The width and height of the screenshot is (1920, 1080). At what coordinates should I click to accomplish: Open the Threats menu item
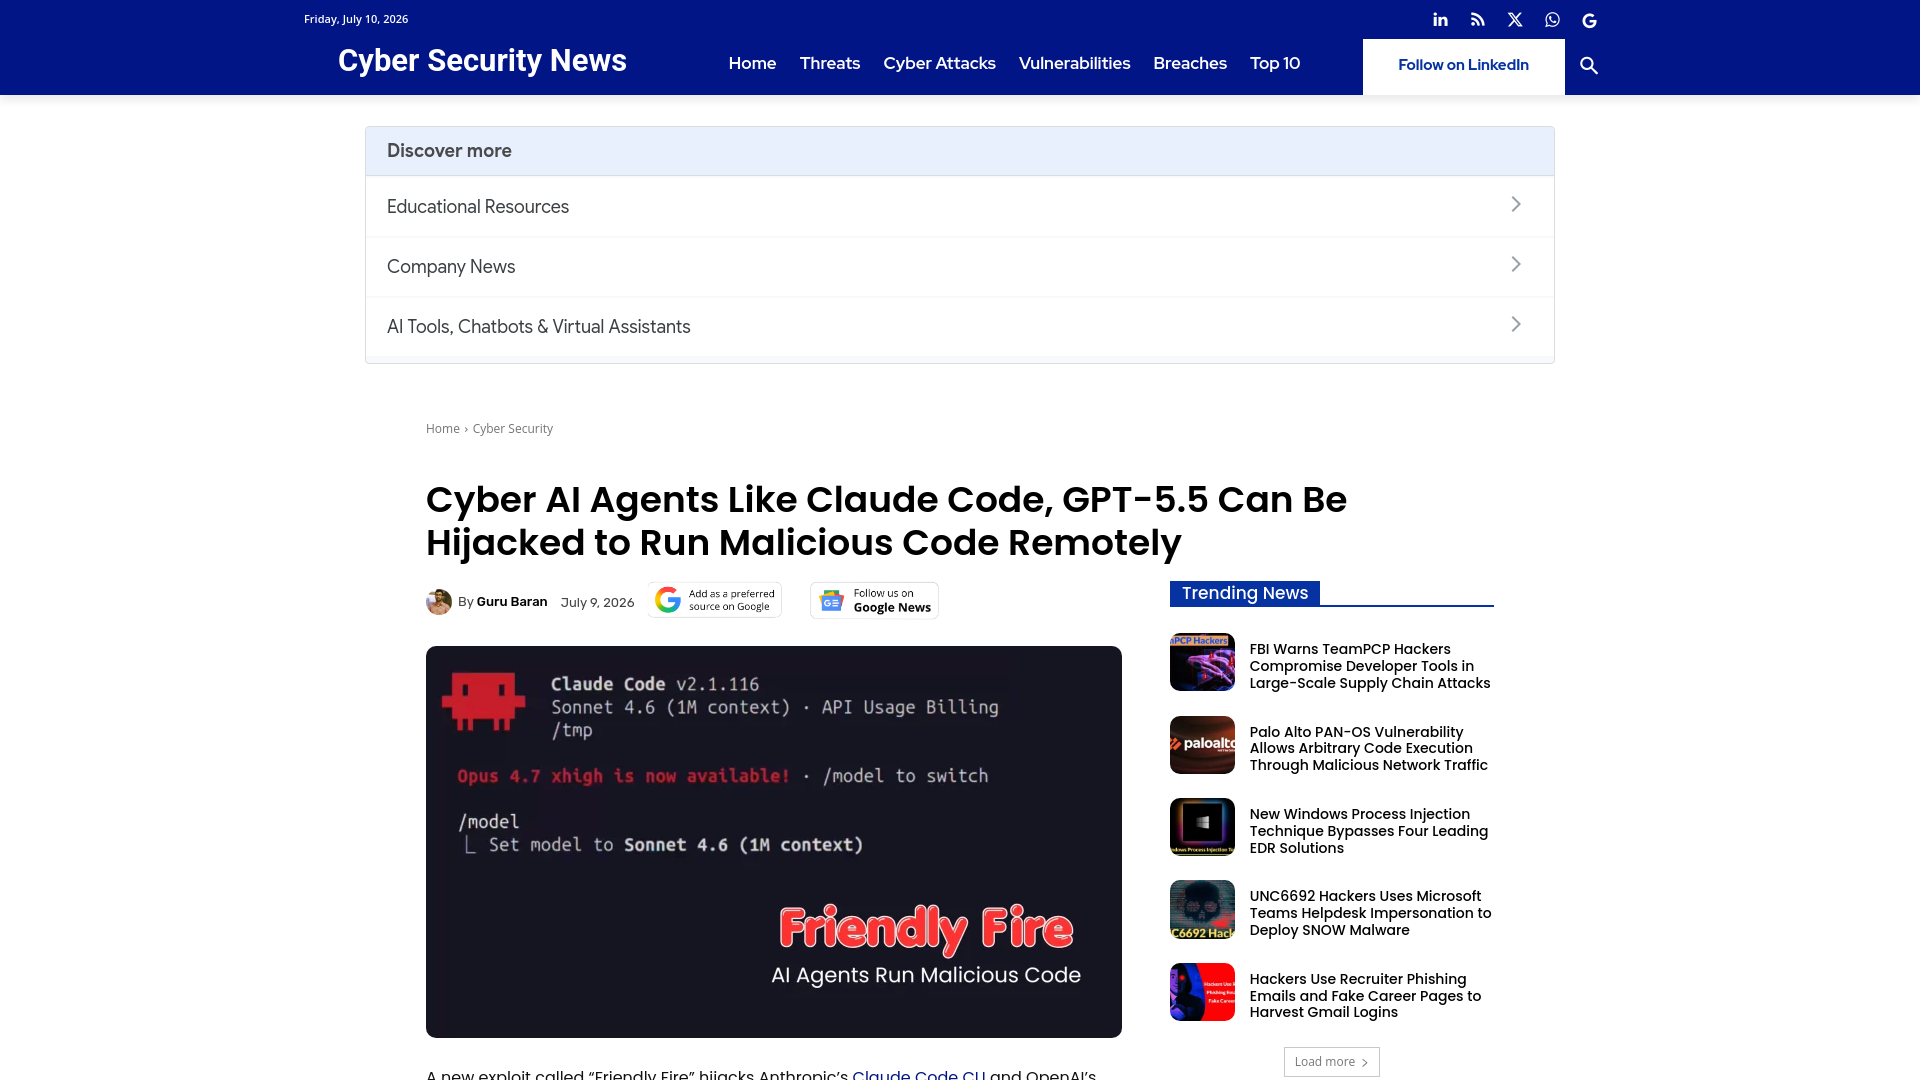click(830, 64)
